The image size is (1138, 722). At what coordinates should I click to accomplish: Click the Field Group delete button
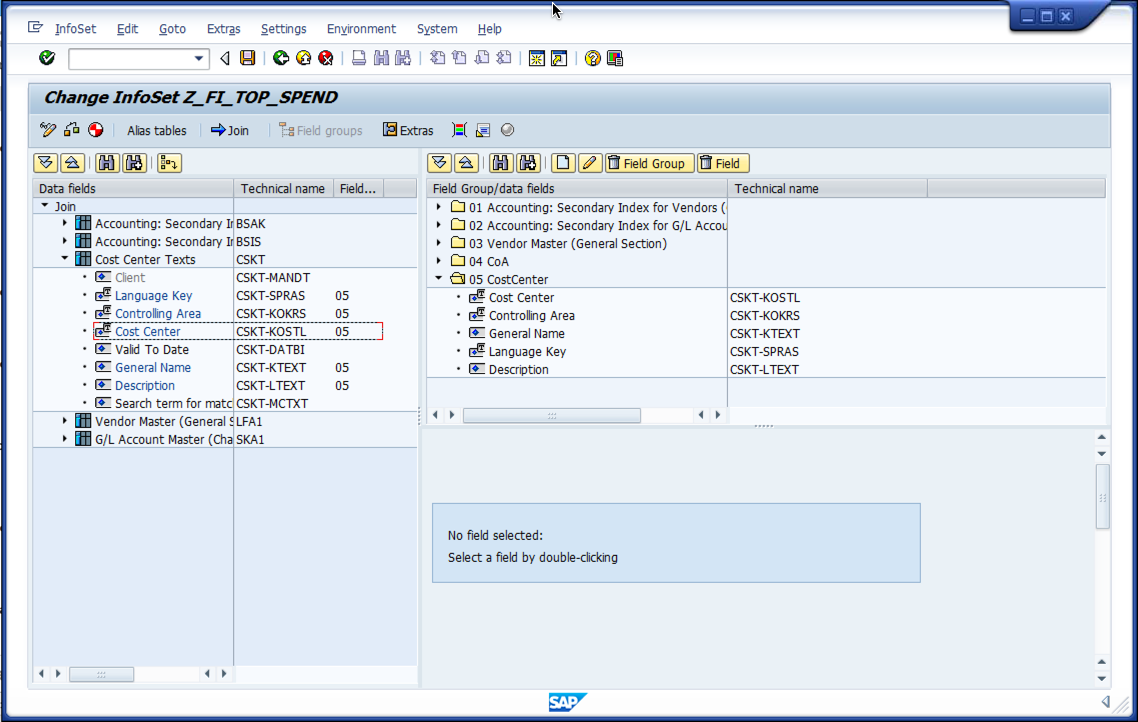tap(652, 162)
